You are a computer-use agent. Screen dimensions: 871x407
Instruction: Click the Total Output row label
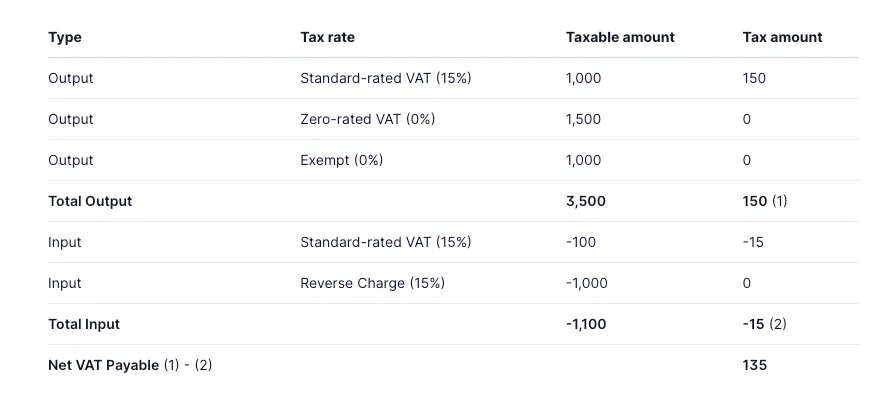(90, 201)
